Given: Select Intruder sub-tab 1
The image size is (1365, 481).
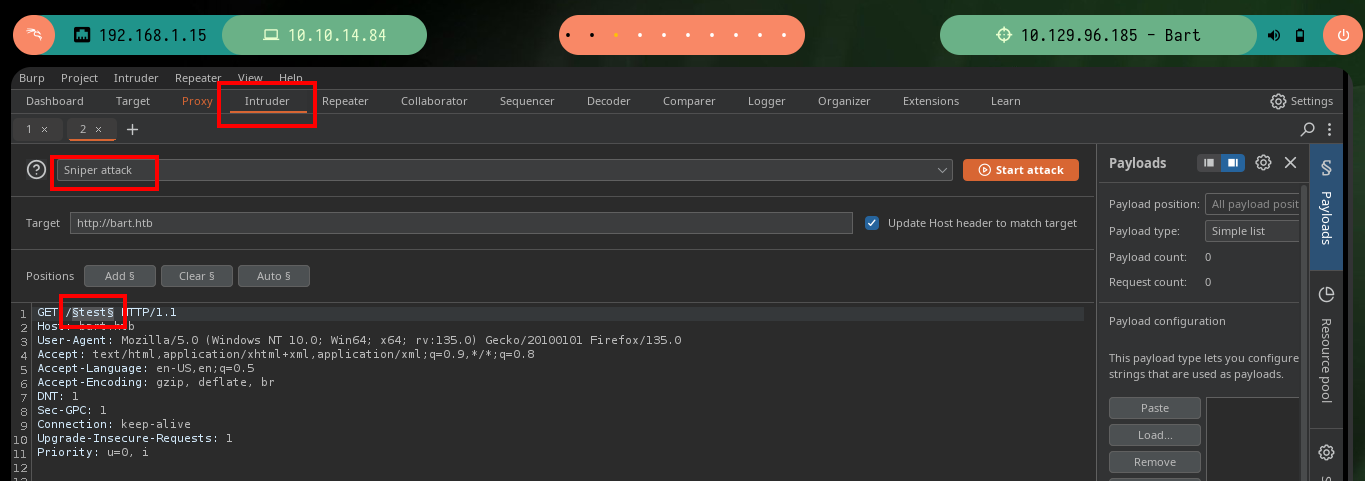Looking at the screenshot, I should [29, 130].
